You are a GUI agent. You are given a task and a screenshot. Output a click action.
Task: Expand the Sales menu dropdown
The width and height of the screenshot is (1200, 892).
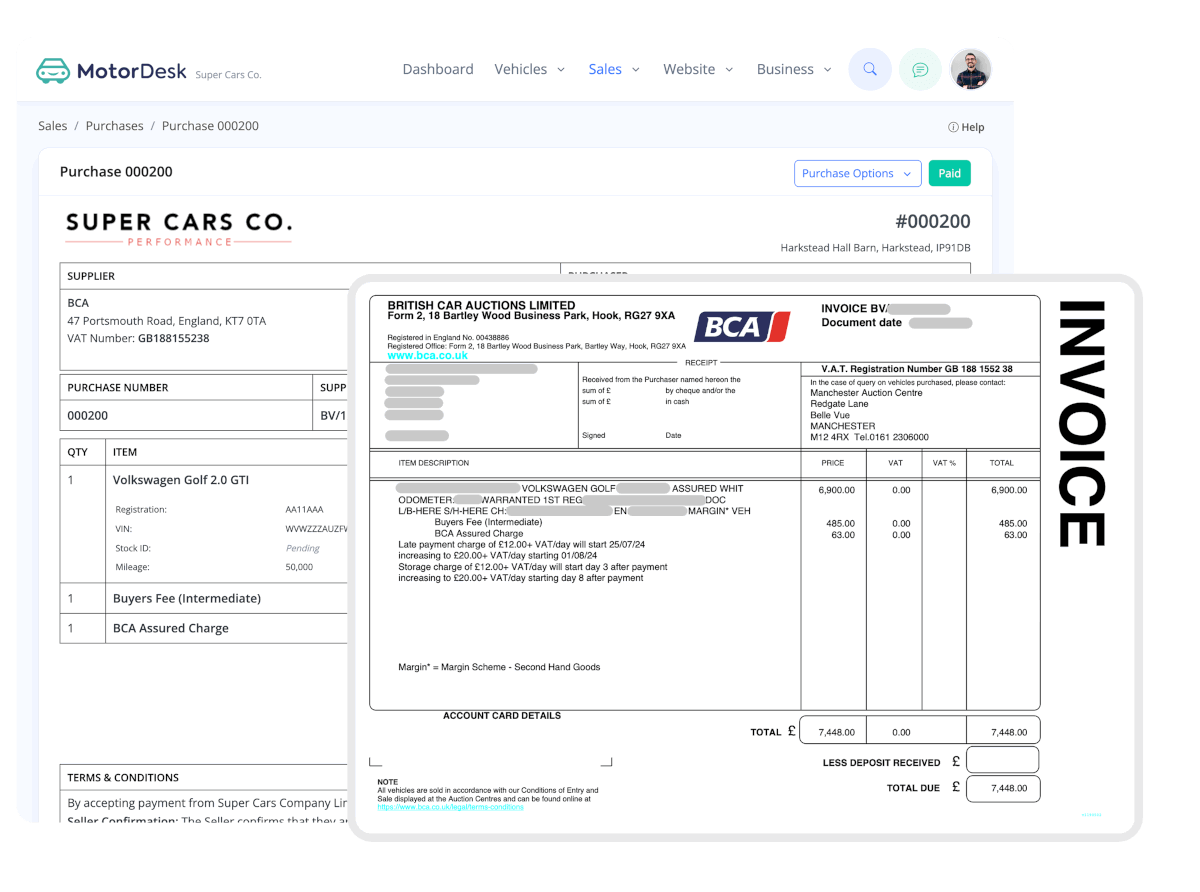(x=614, y=70)
